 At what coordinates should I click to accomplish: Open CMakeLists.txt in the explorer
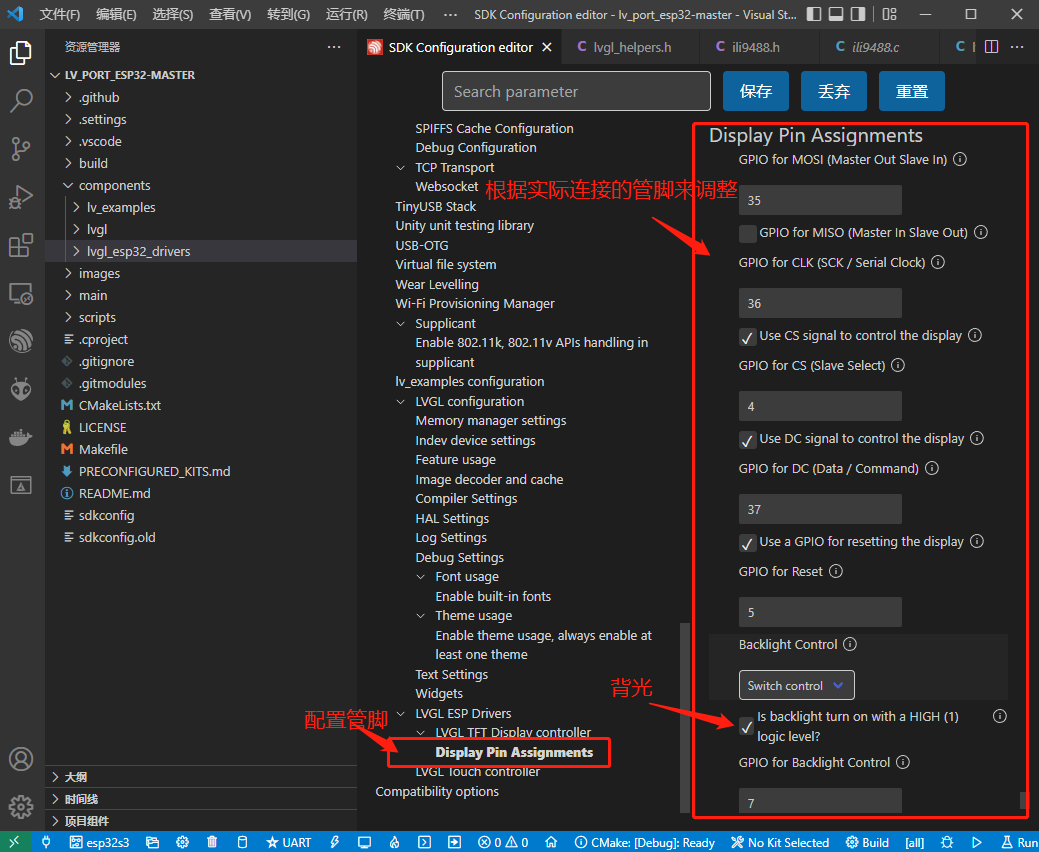click(119, 405)
